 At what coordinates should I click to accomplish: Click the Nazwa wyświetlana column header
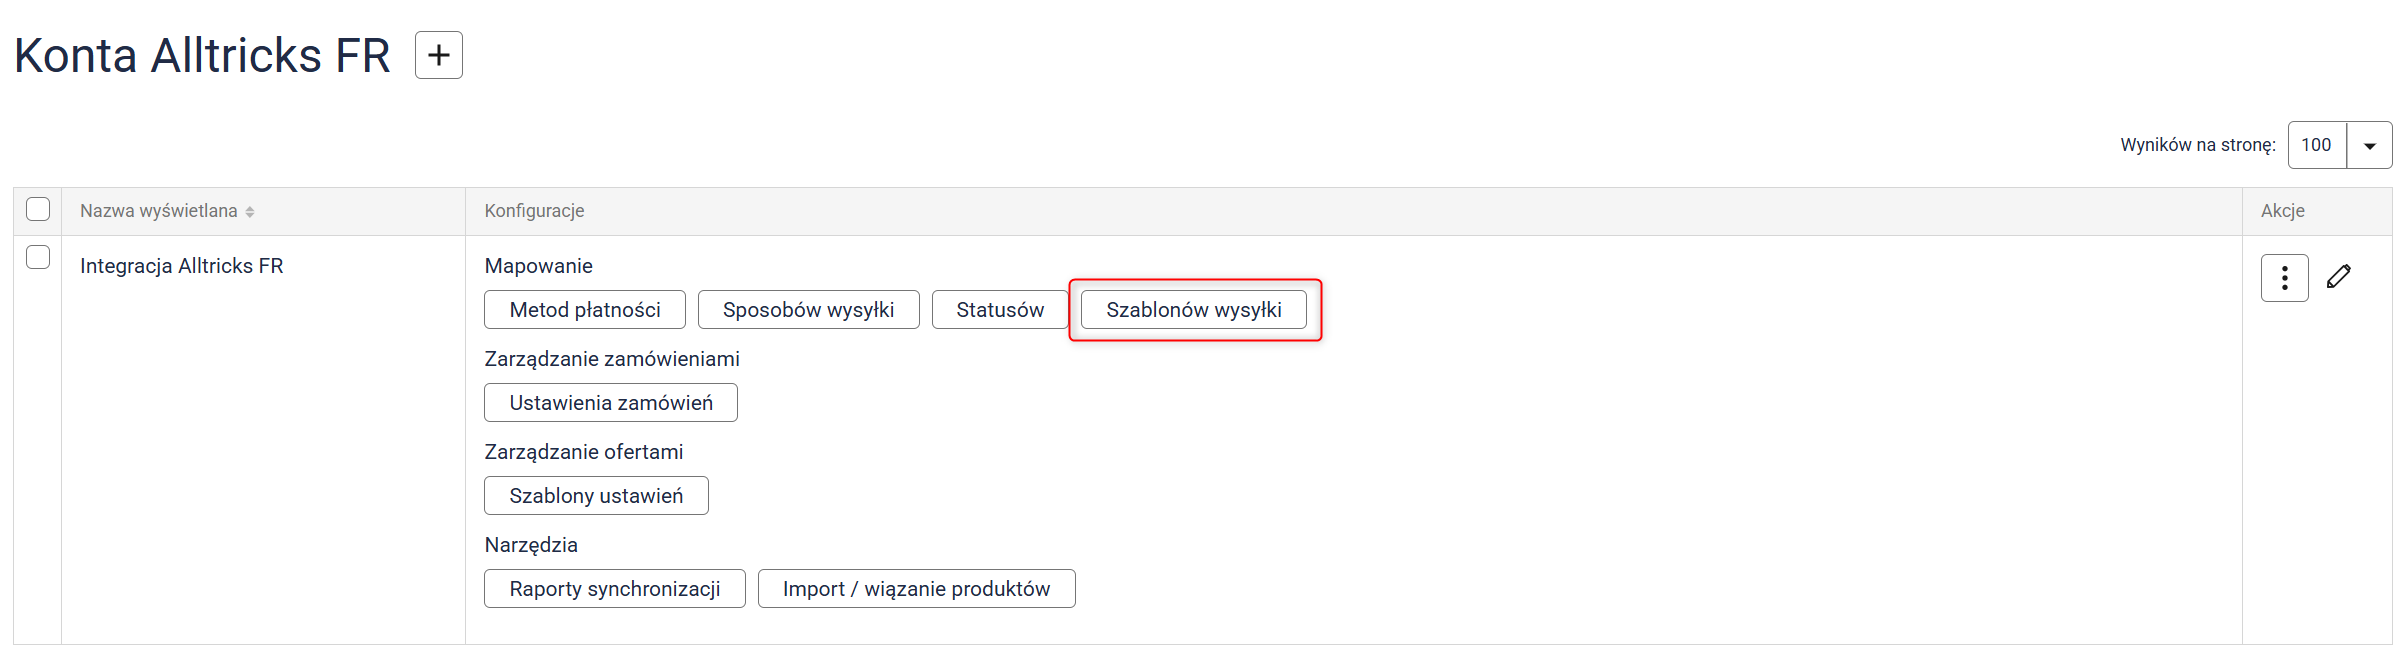pyautogui.click(x=159, y=211)
